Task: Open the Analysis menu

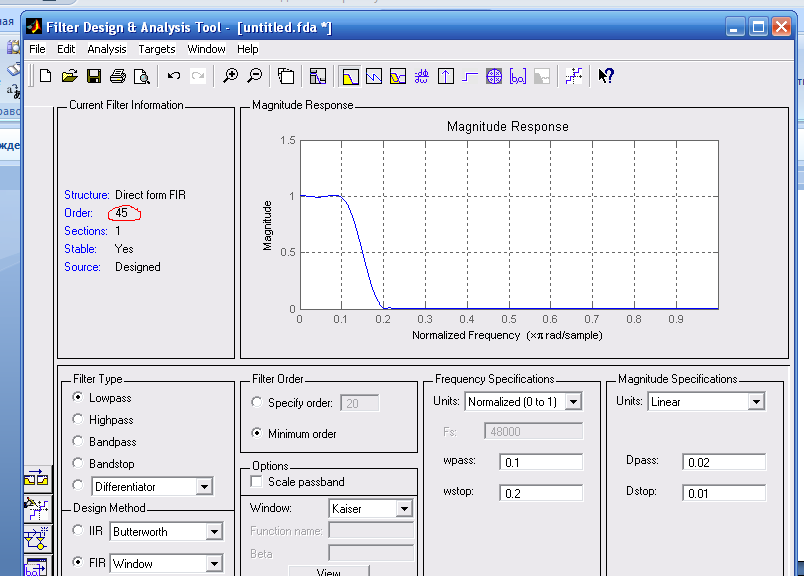Action: pyautogui.click(x=106, y=49)
